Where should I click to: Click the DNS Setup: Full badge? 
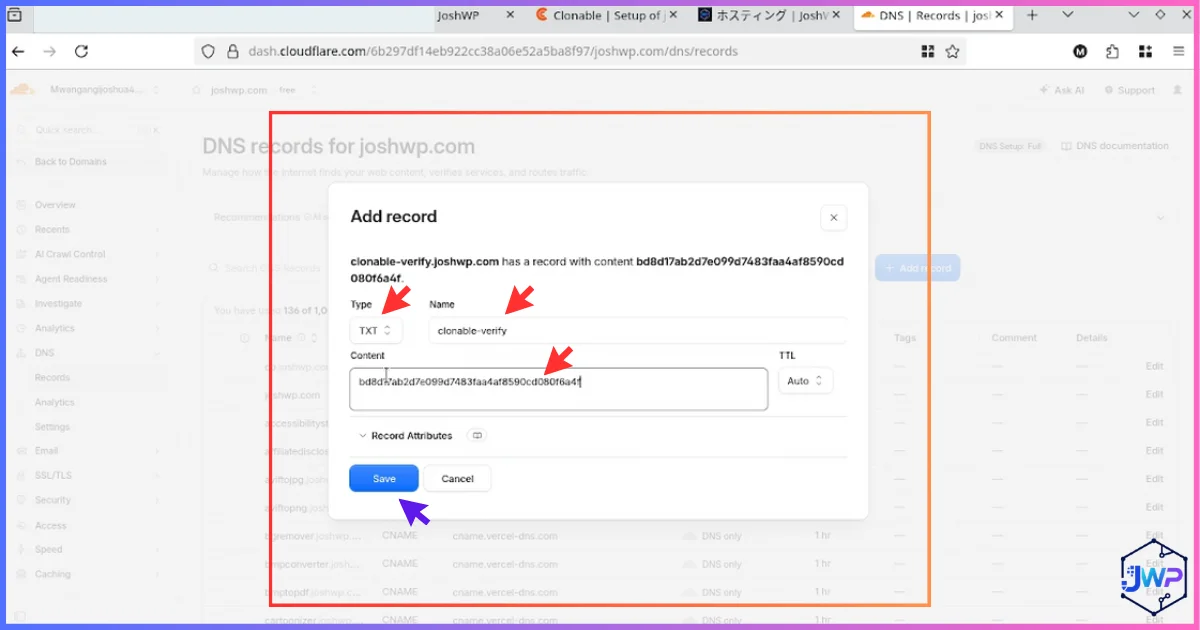pyautogui.click(x=1010, y=146)
